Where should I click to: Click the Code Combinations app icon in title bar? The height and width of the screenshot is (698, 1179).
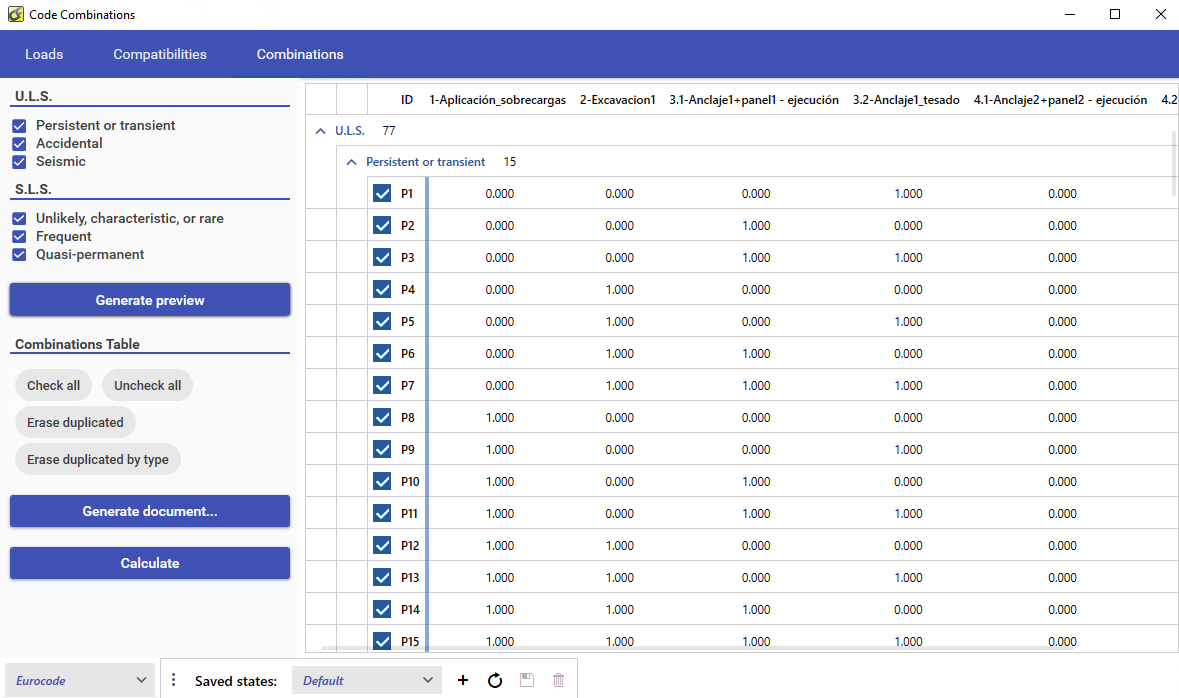click(x=15, y=15)
